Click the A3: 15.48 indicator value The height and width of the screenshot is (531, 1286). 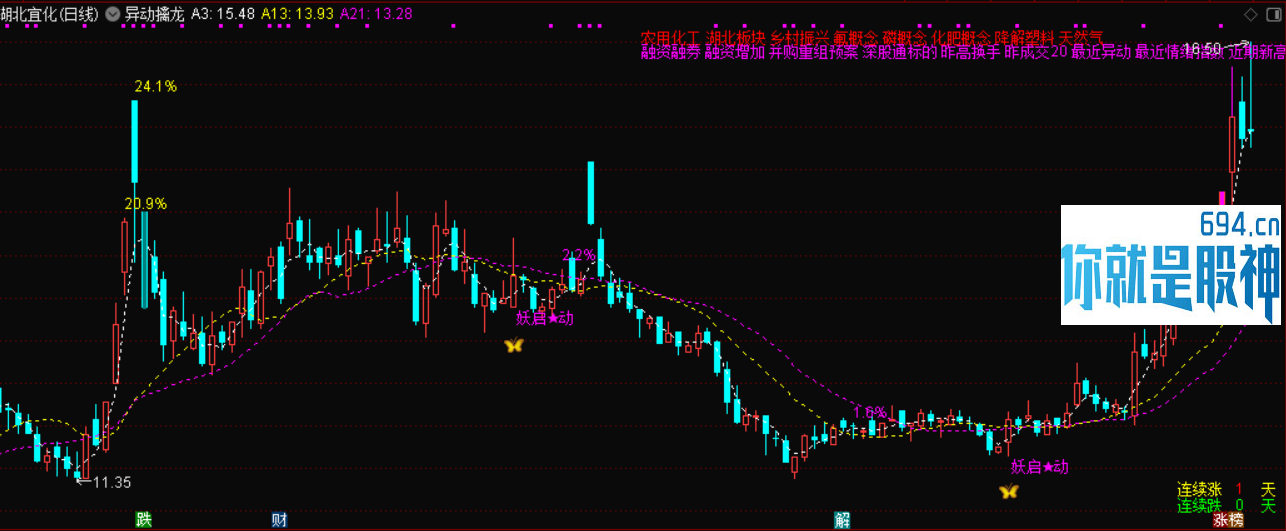click(x=224, y=15)
